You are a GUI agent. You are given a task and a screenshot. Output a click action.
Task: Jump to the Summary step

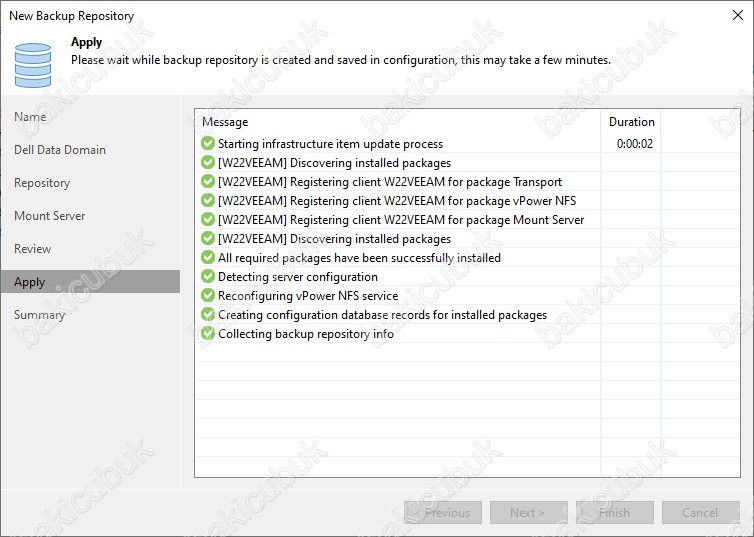39,315
